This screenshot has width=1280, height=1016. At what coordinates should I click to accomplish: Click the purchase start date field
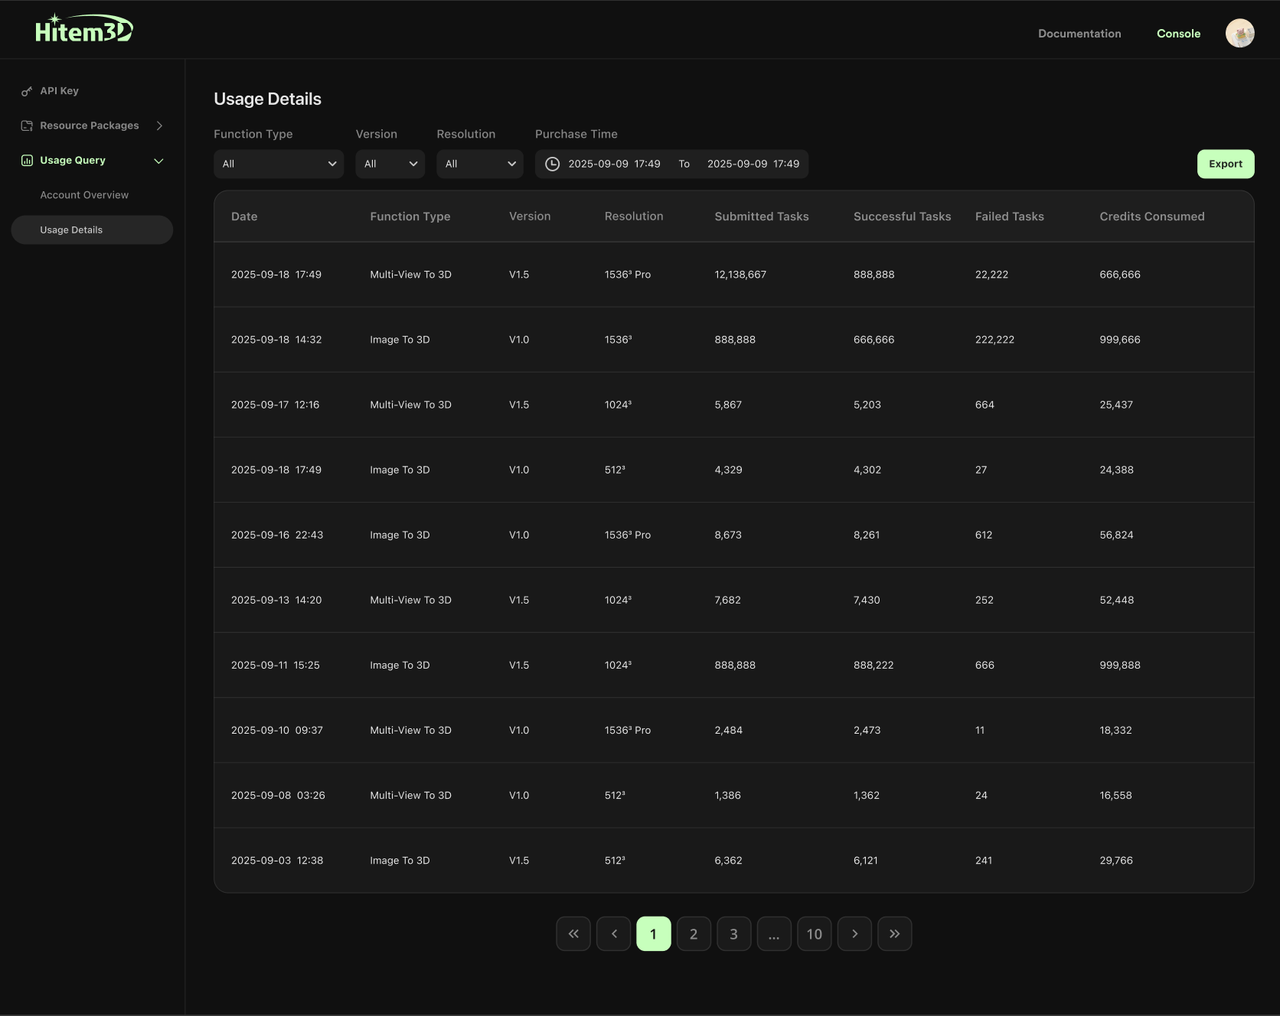[614, 164]
